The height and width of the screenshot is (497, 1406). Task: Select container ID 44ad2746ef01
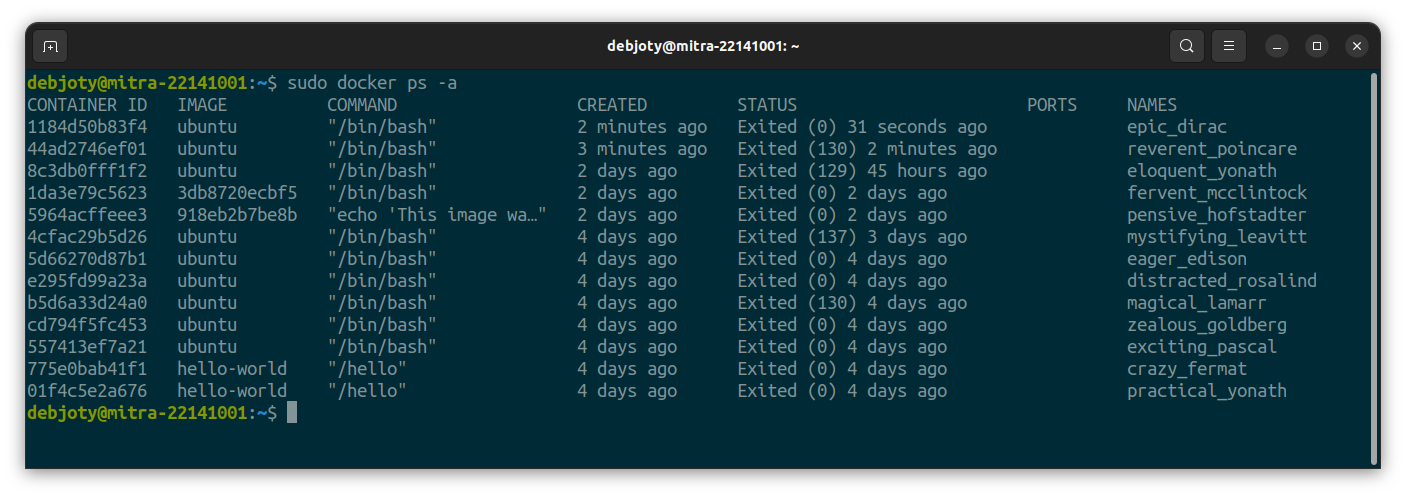point(87,149)
